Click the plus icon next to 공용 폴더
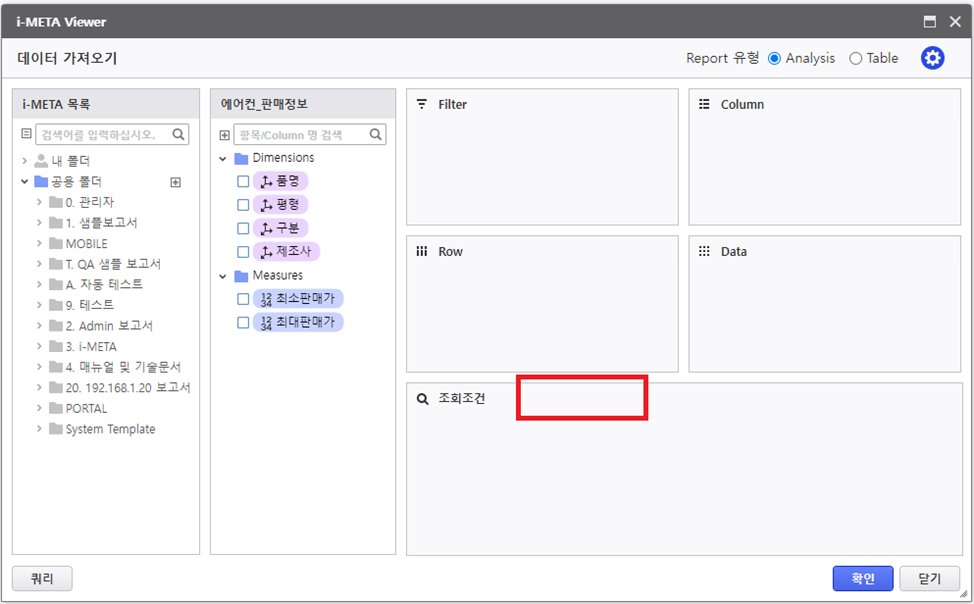The height and width of the screenshot is (604, 974). pyautogui.click(x=175, y=182)
